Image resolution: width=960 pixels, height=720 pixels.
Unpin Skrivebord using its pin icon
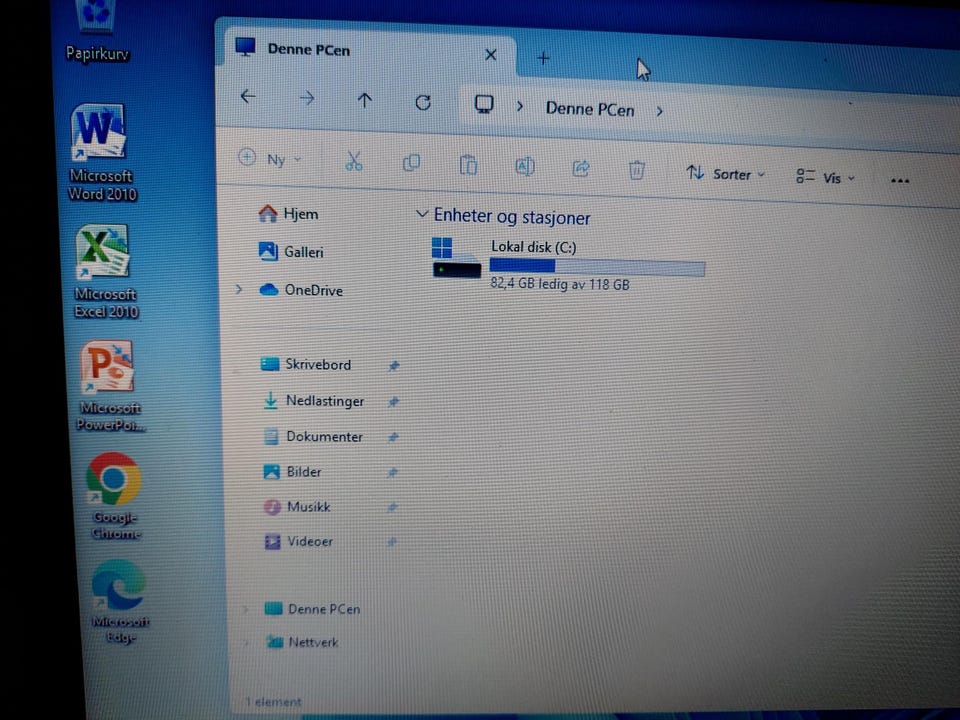pos(394,366)
